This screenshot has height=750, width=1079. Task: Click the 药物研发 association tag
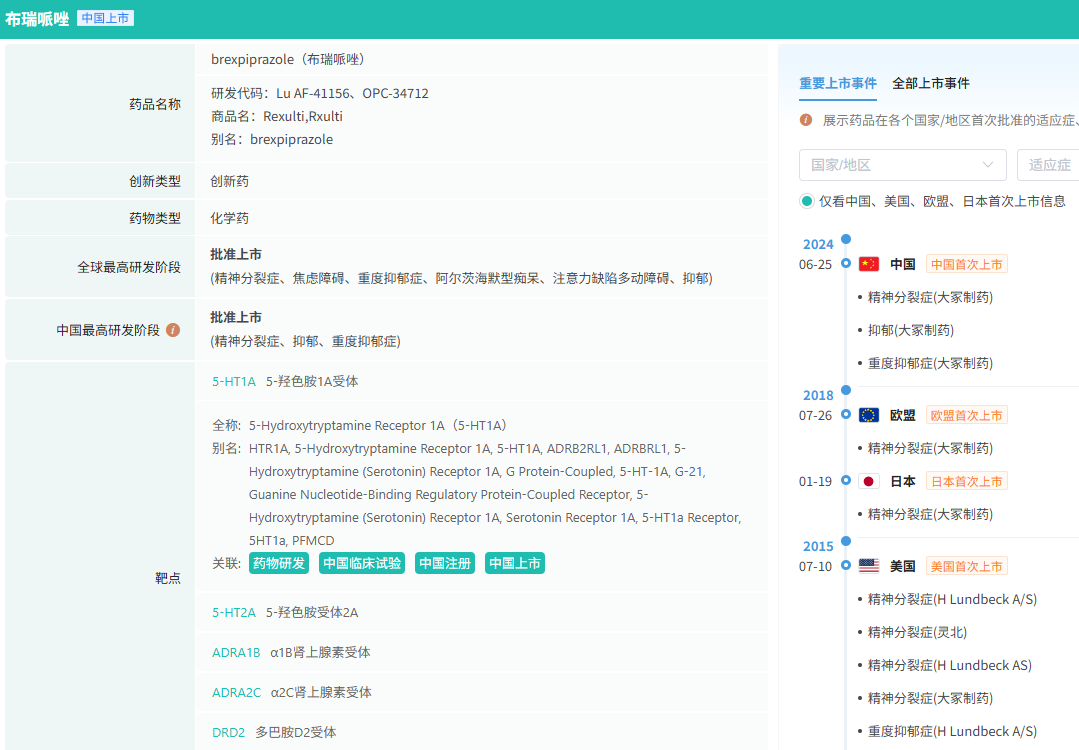tap(279, 563)
